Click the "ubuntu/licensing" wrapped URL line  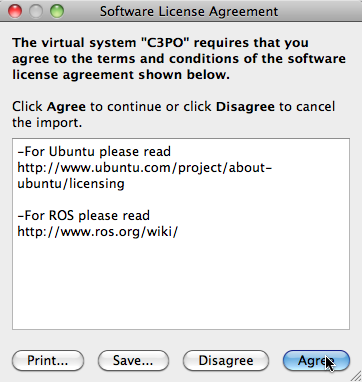coord(71,184)
